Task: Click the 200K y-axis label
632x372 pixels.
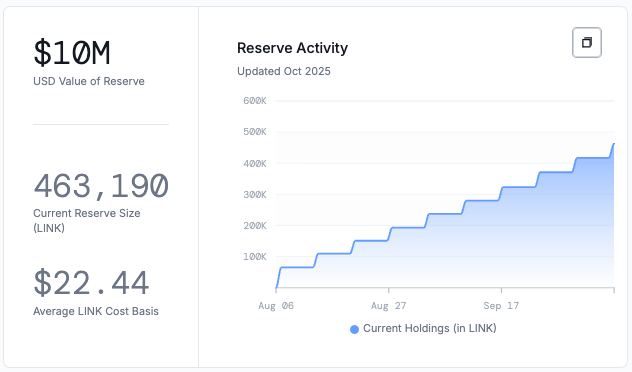Action: [x=255, y=226]
